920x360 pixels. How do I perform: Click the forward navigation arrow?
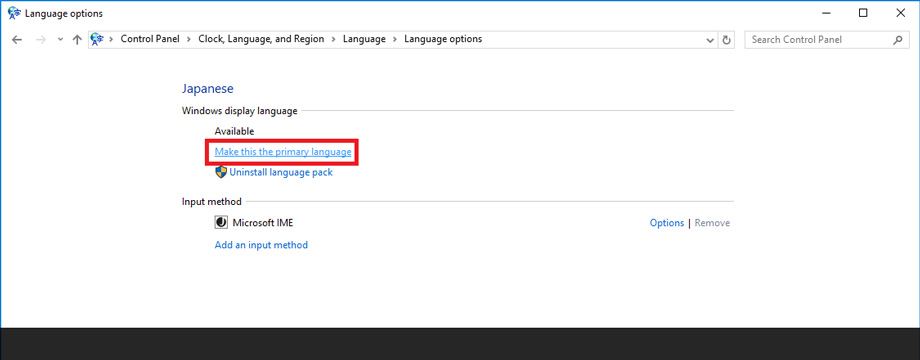[x=40, y=39]
